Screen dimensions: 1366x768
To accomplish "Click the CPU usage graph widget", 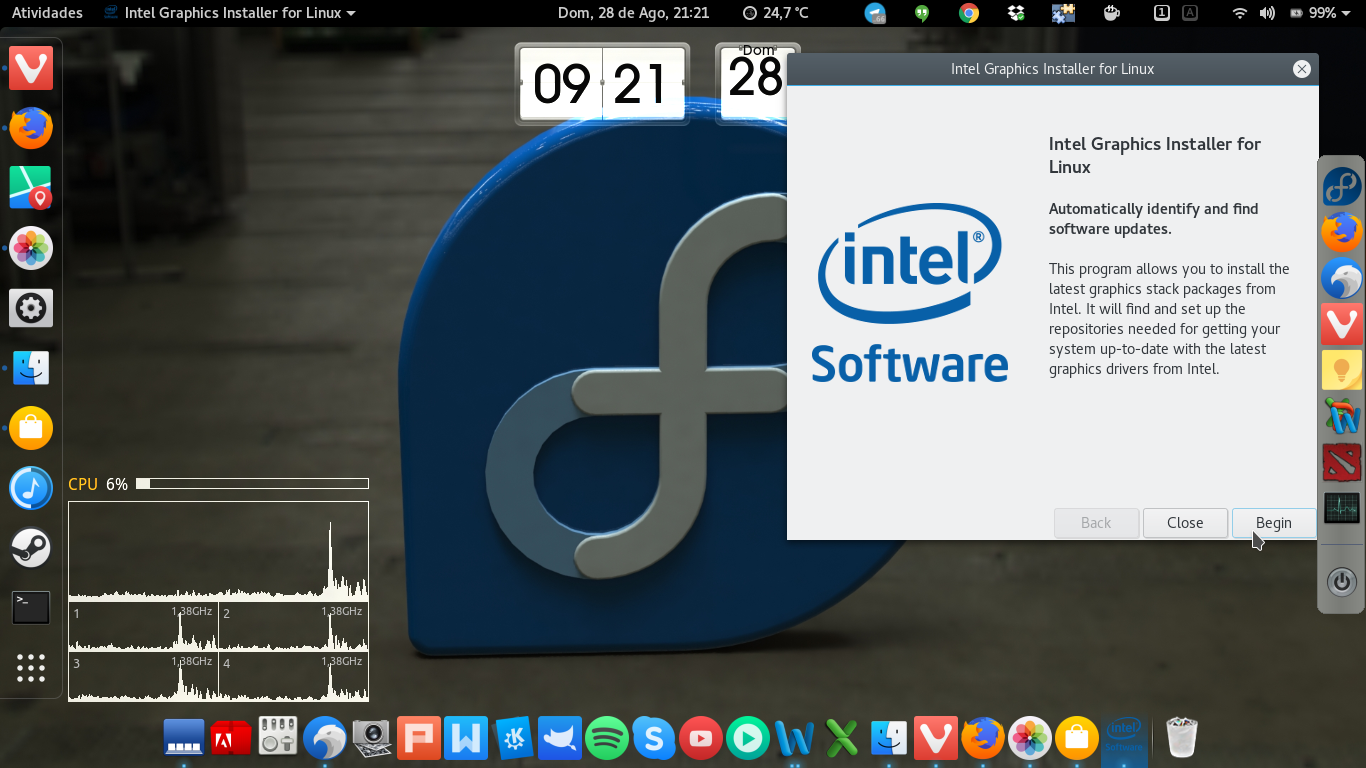I will (218, 601).
